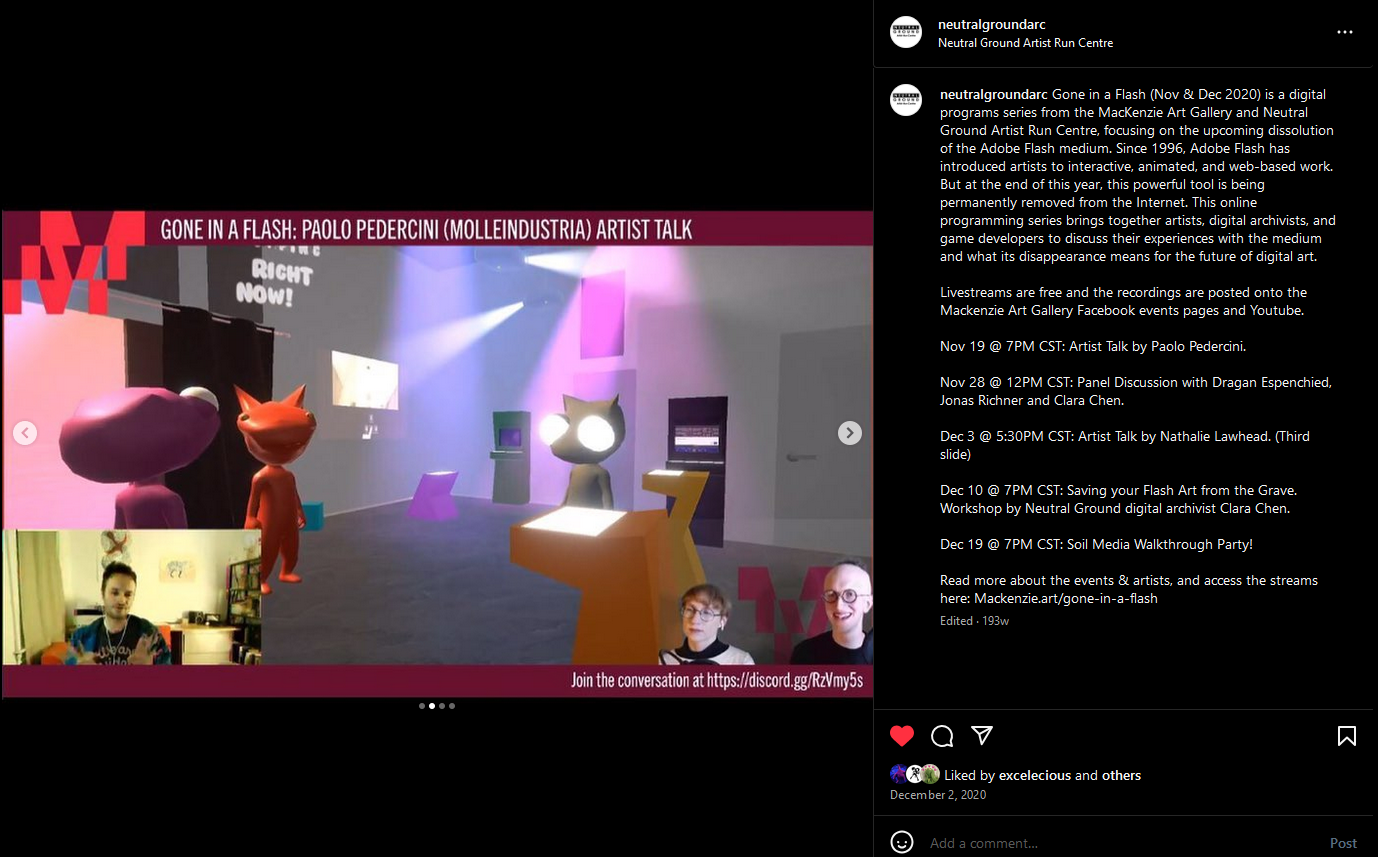Image resolution: width=1378 pixels, height=857 pixels.
Task: Click the liker avatars beside Liked by
Action: 915,774
